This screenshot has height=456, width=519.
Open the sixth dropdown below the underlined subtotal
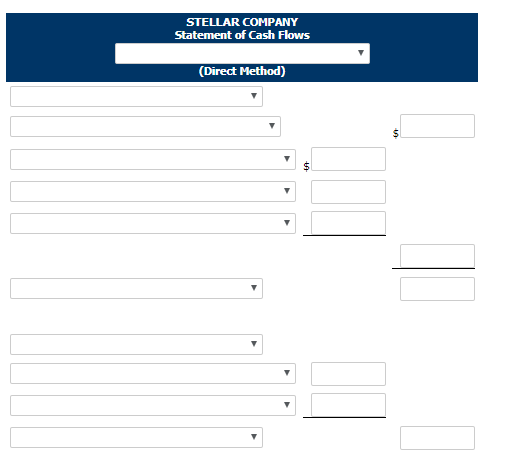[136, 289]
